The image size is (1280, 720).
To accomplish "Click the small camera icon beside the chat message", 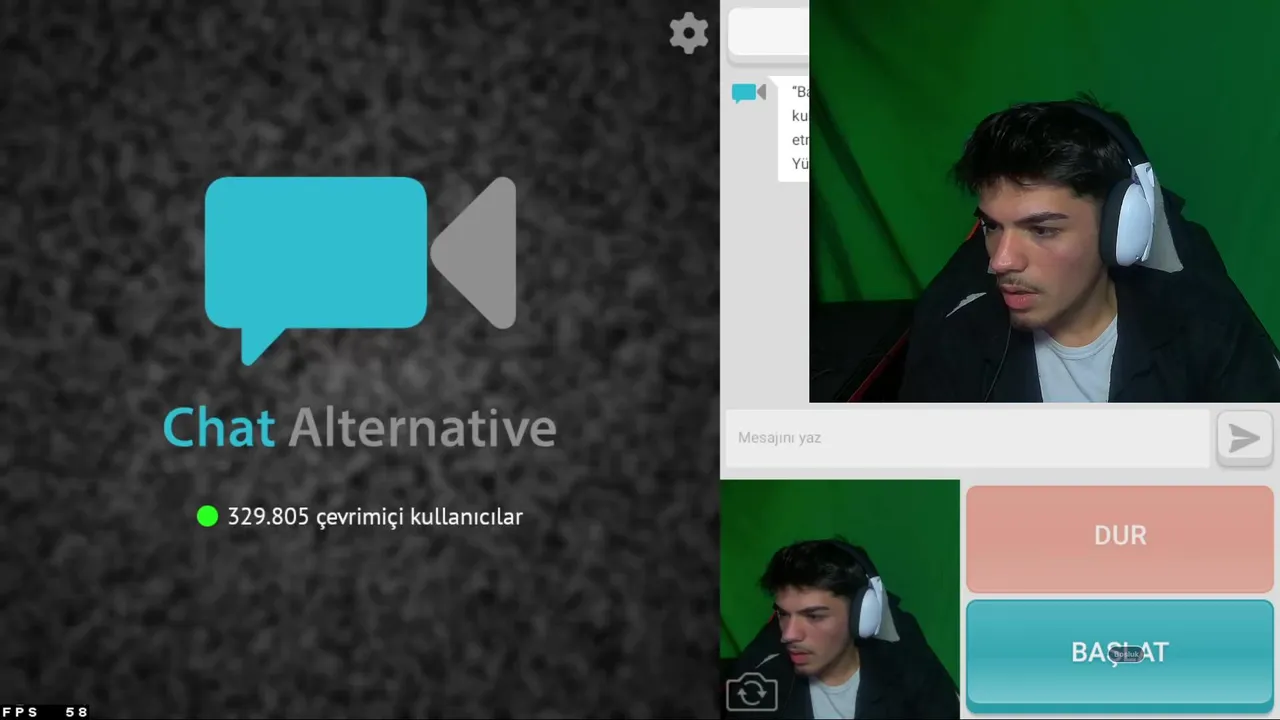I will (748, 93).
